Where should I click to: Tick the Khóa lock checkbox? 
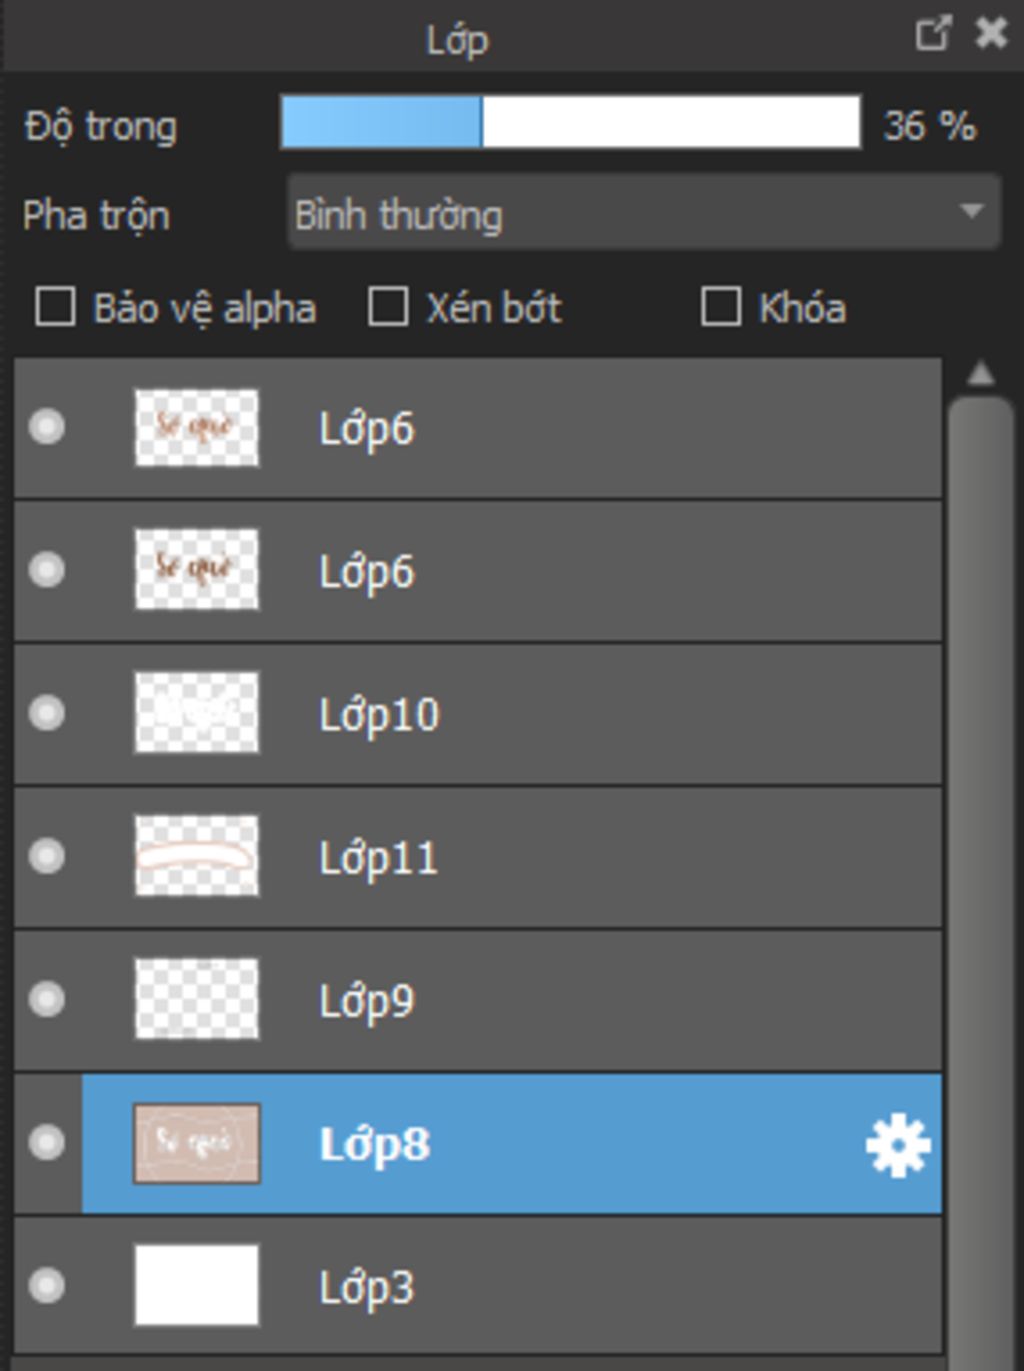721,307
